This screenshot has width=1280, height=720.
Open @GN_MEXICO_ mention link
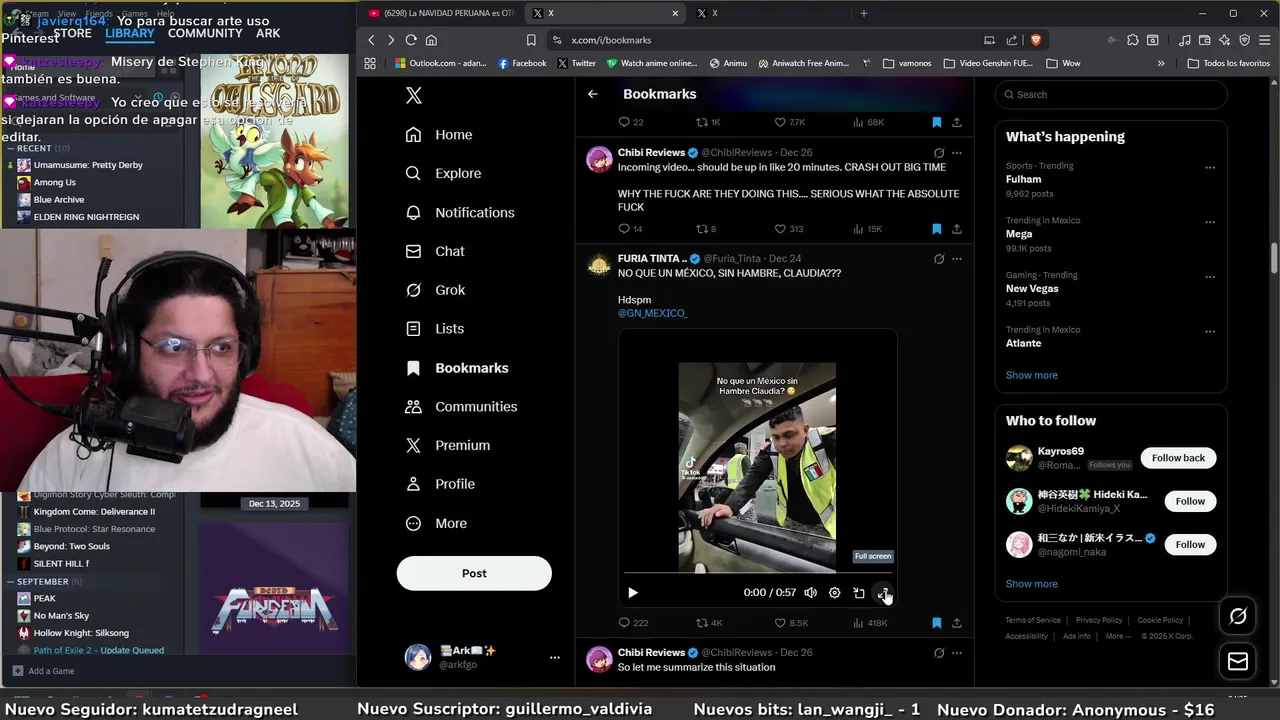(652, 313)
